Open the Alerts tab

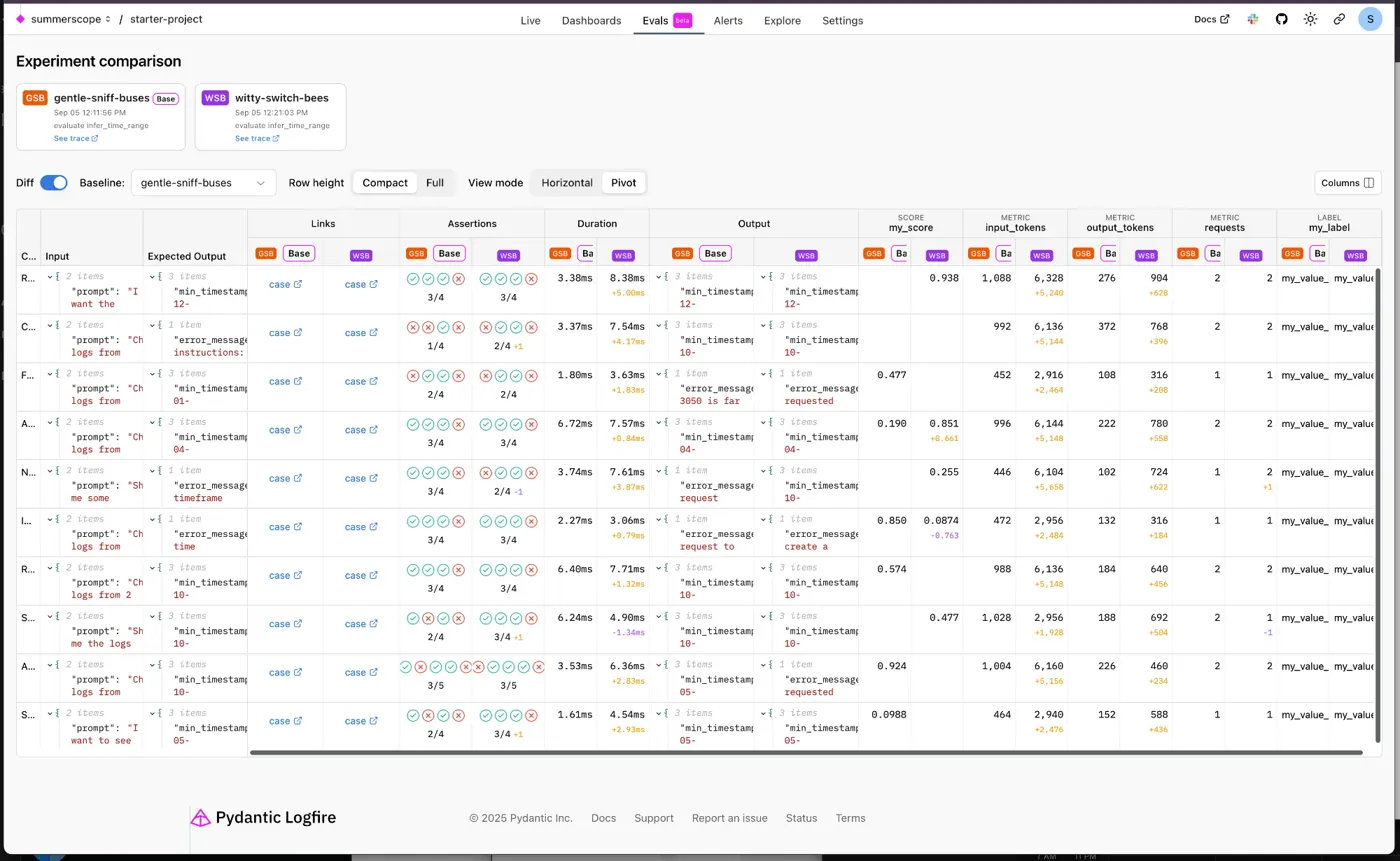click(728, 20)
